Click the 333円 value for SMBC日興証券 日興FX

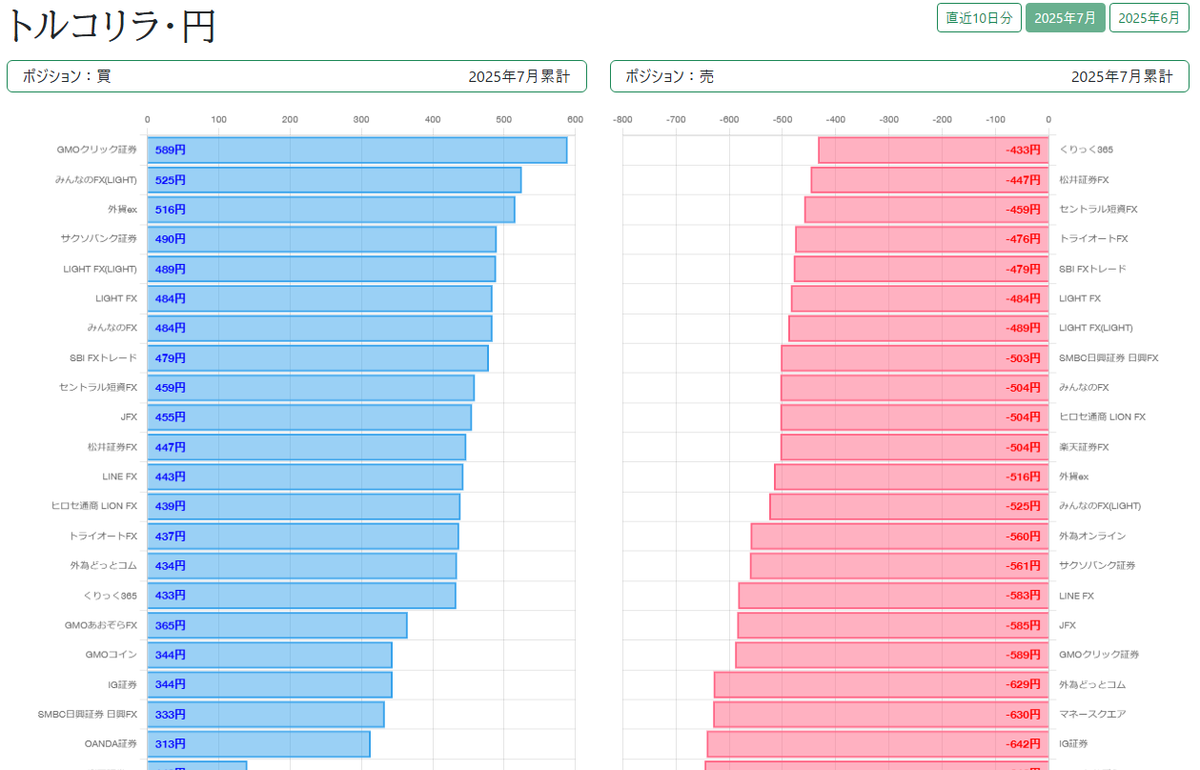[x=170, y=714]
